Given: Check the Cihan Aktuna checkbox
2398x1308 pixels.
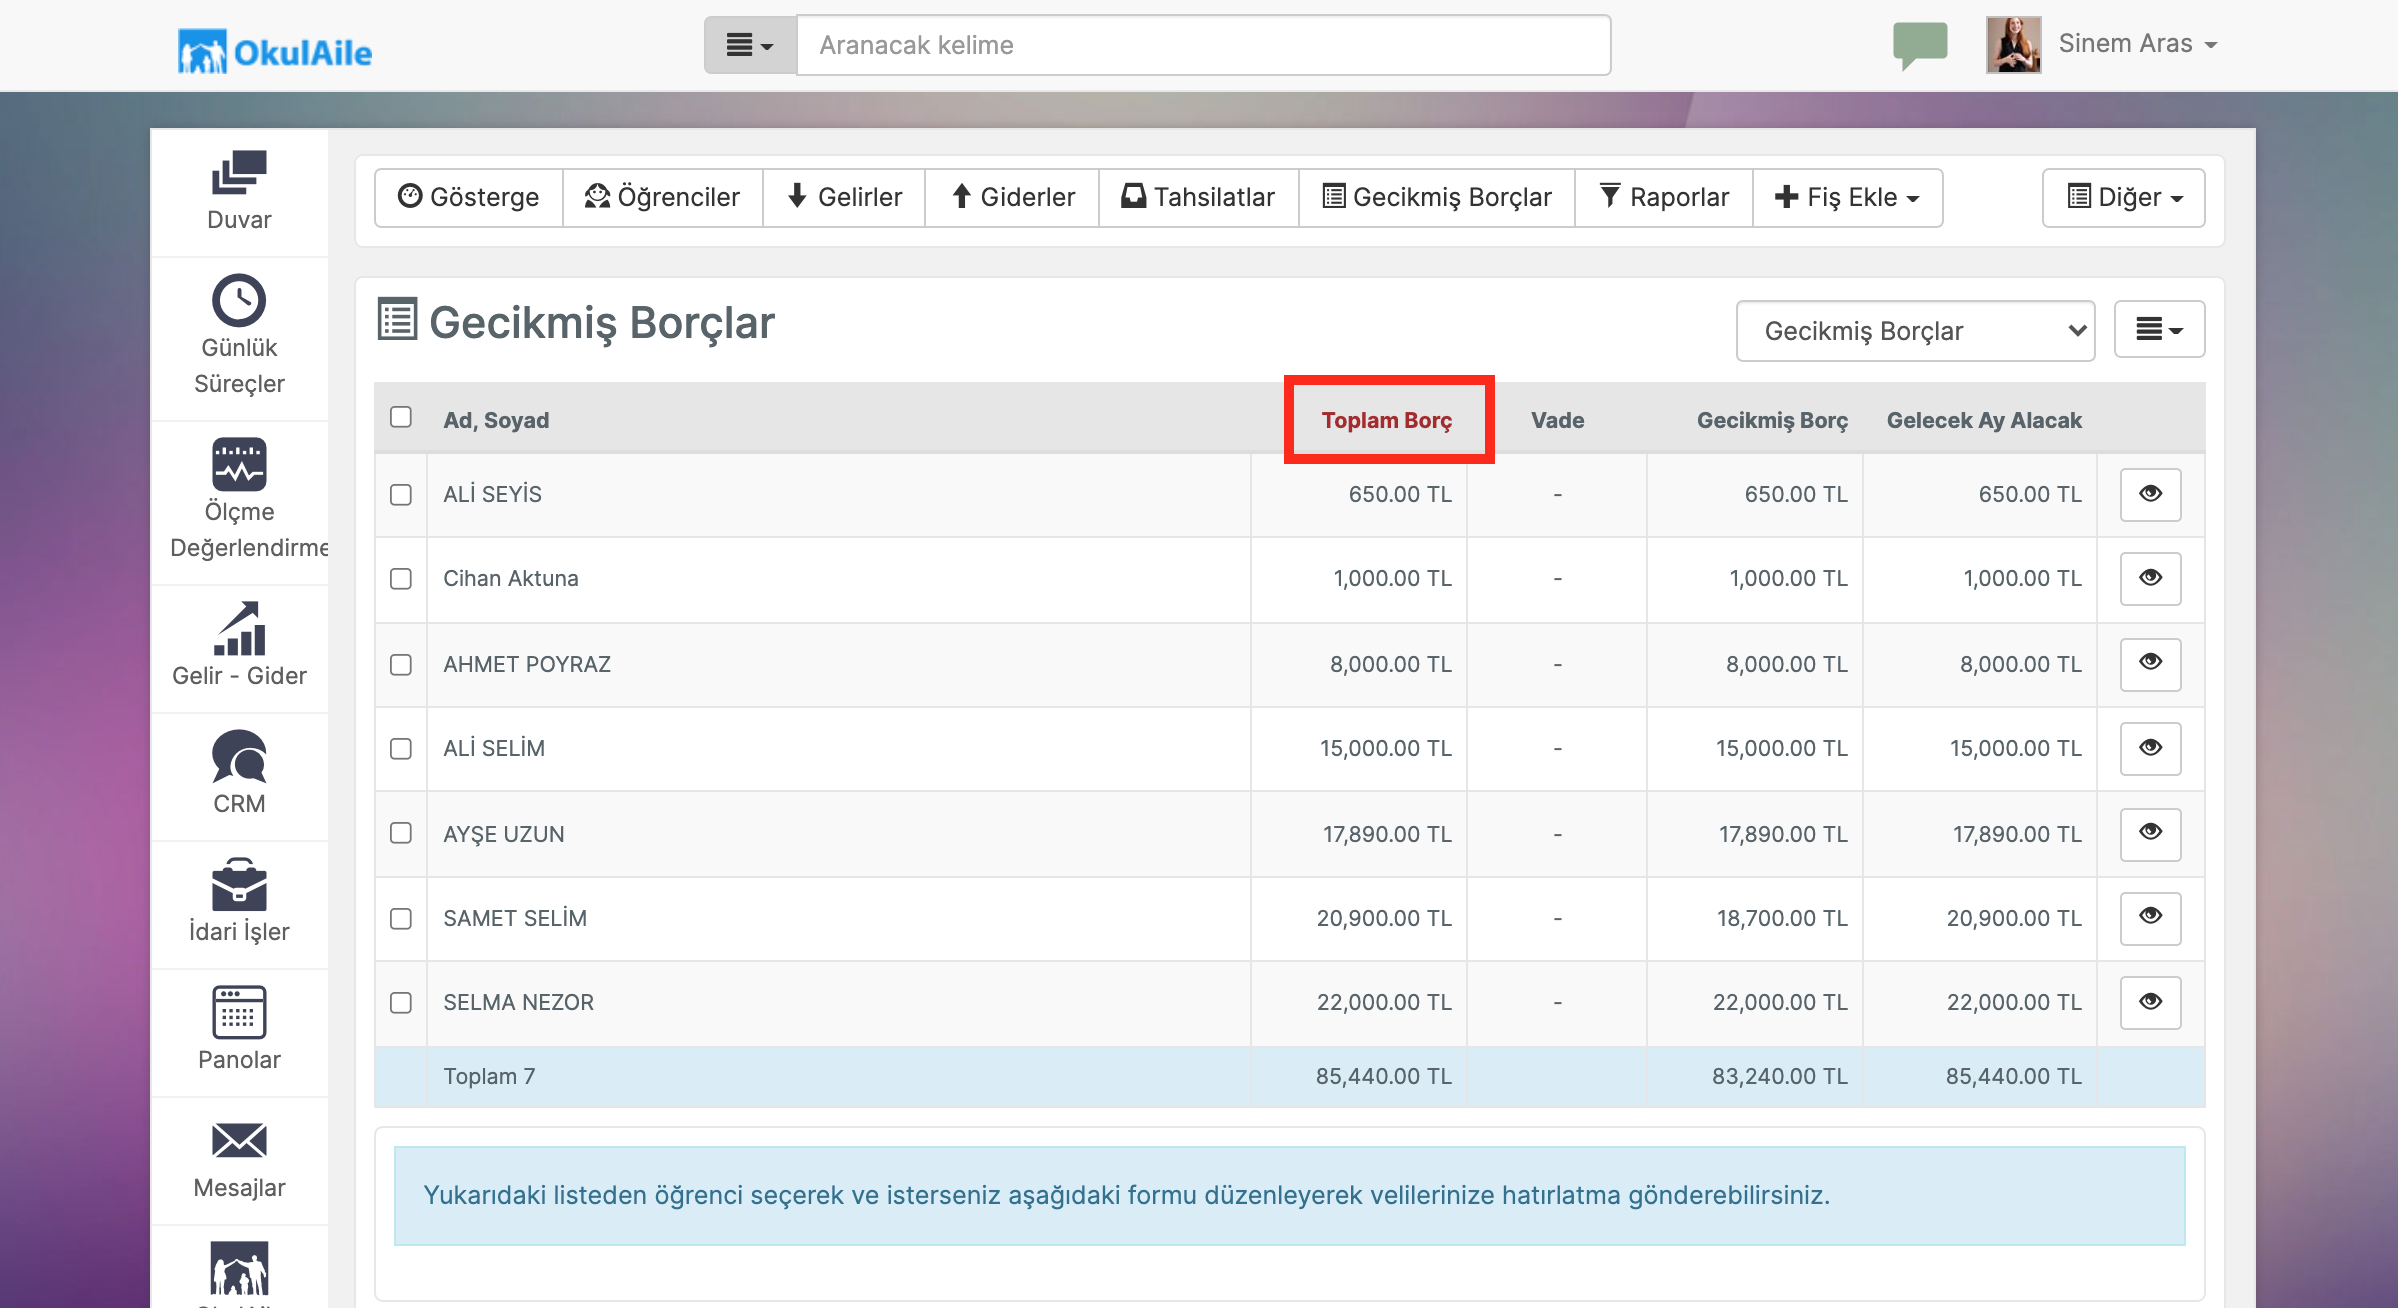Looking at the screenshot, I should [401, 579].
